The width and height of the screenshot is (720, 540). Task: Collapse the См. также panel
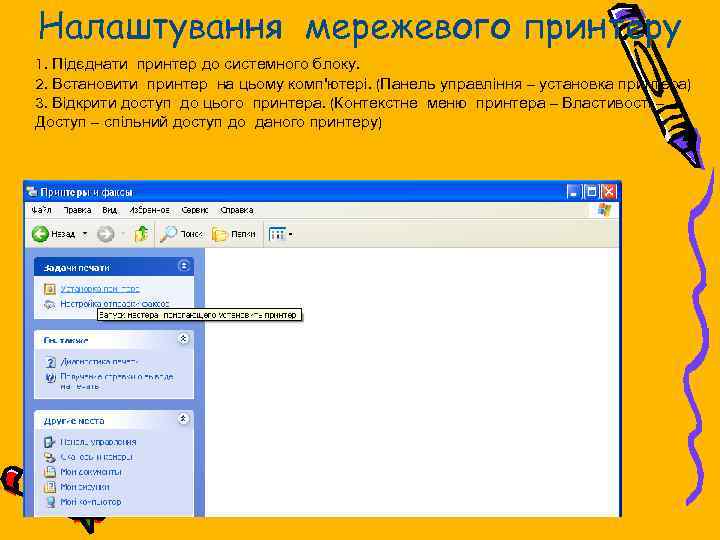point(183,339)
